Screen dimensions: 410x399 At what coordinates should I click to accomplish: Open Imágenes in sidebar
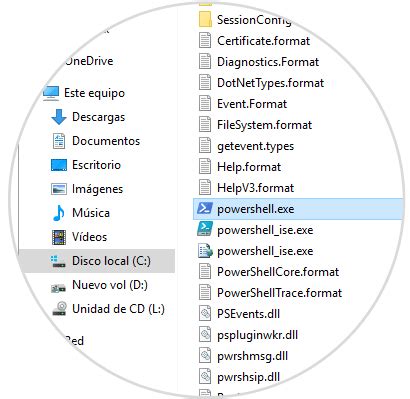pyautogui.click(x=97, y=189)
